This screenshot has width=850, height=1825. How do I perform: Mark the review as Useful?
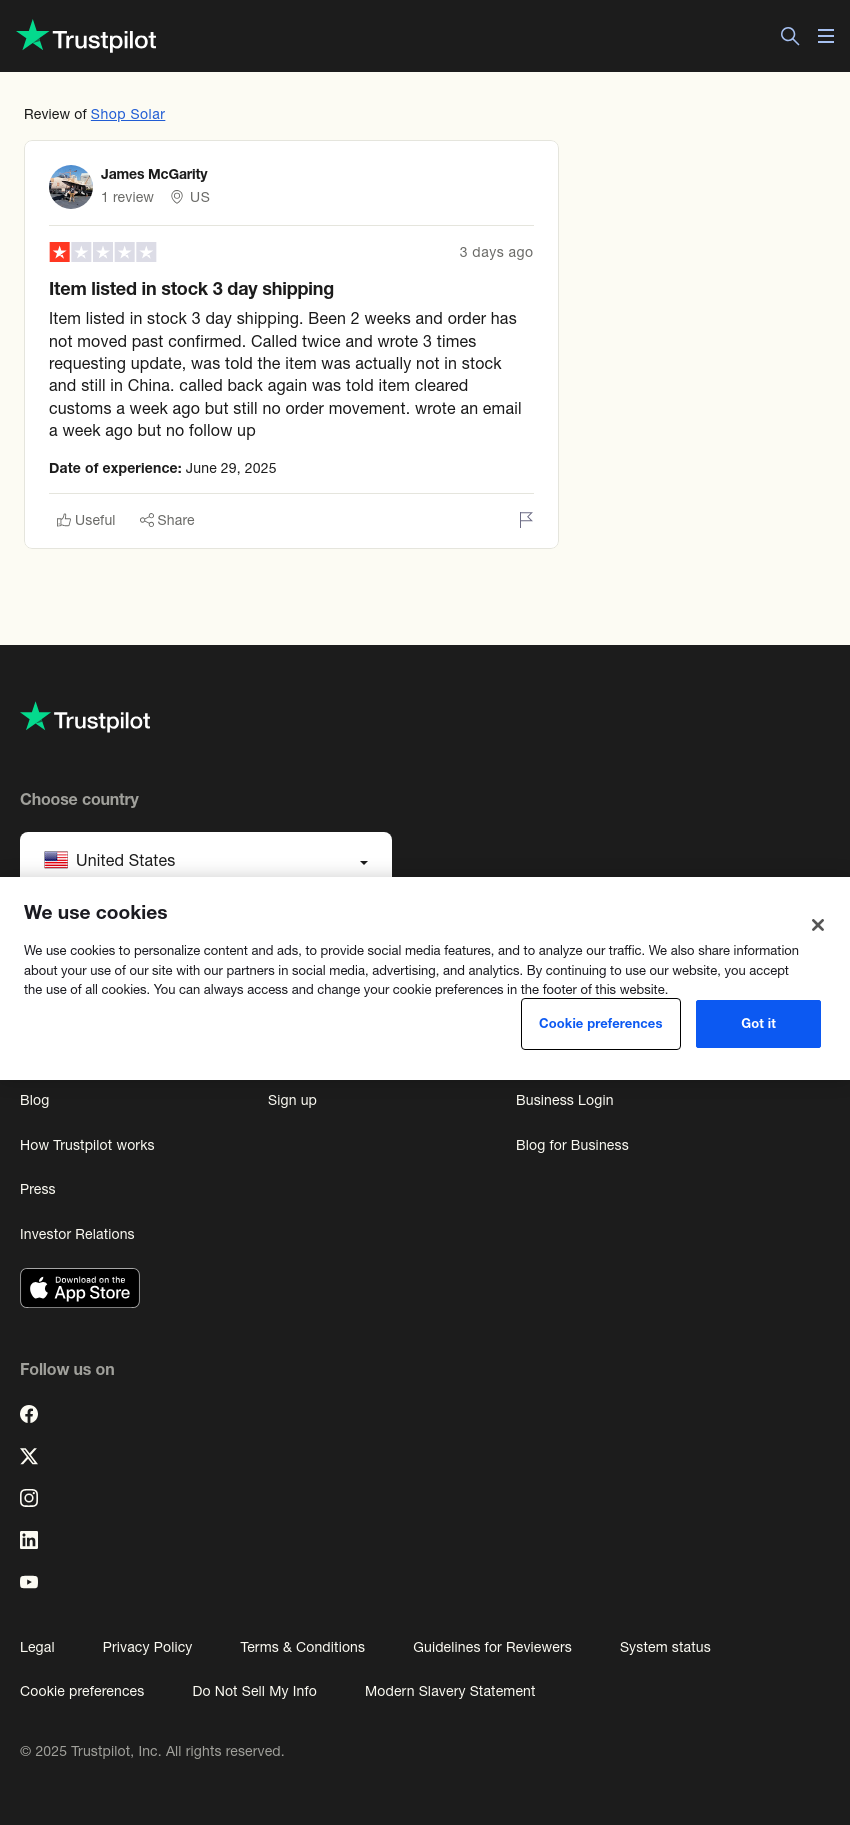pos(86,520)
